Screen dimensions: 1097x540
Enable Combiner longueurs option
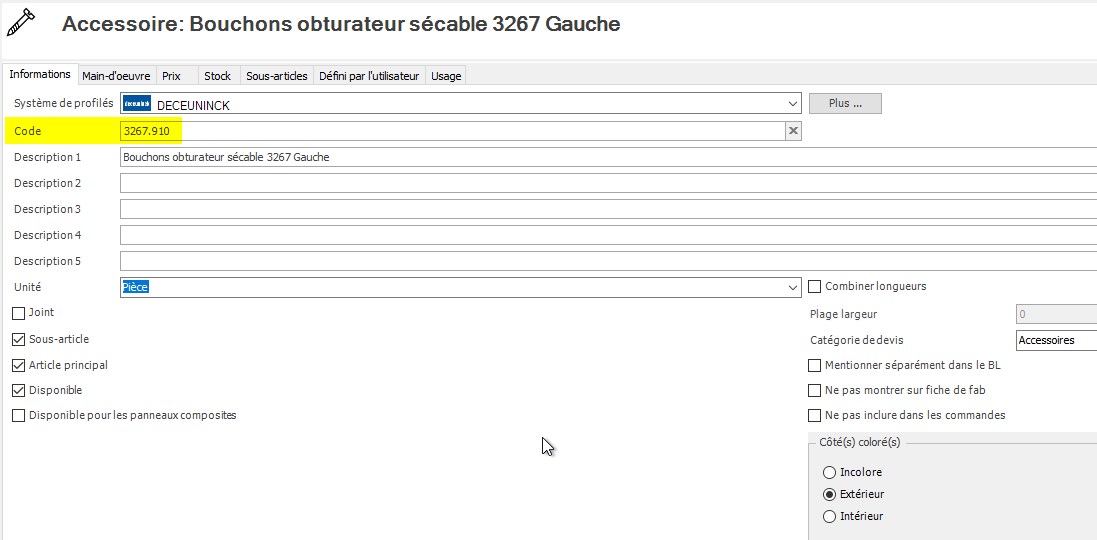pyautogui.click(x=815, y=287)
